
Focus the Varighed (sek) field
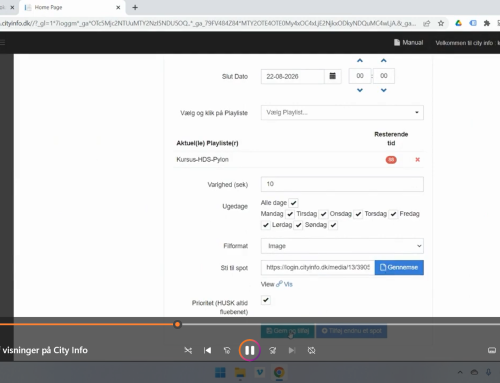(342, 184)
